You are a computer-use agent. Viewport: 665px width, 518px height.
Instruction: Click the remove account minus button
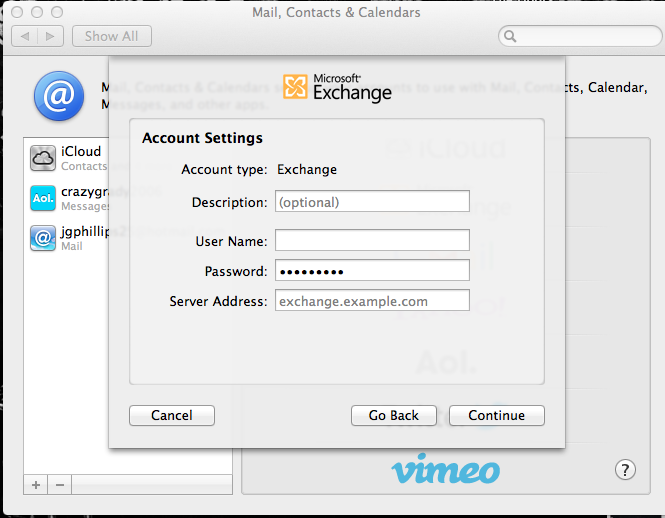[x=60, y=484]
